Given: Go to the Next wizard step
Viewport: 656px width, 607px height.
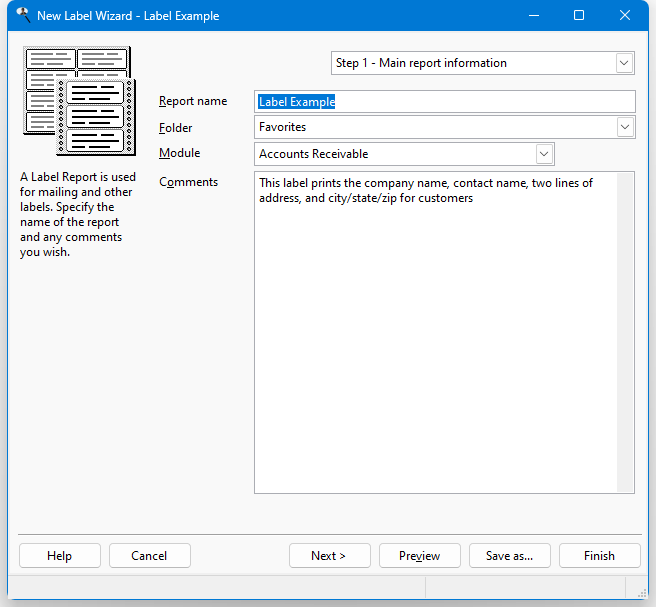Looking at the screenshot, I should tap(329, 556).
